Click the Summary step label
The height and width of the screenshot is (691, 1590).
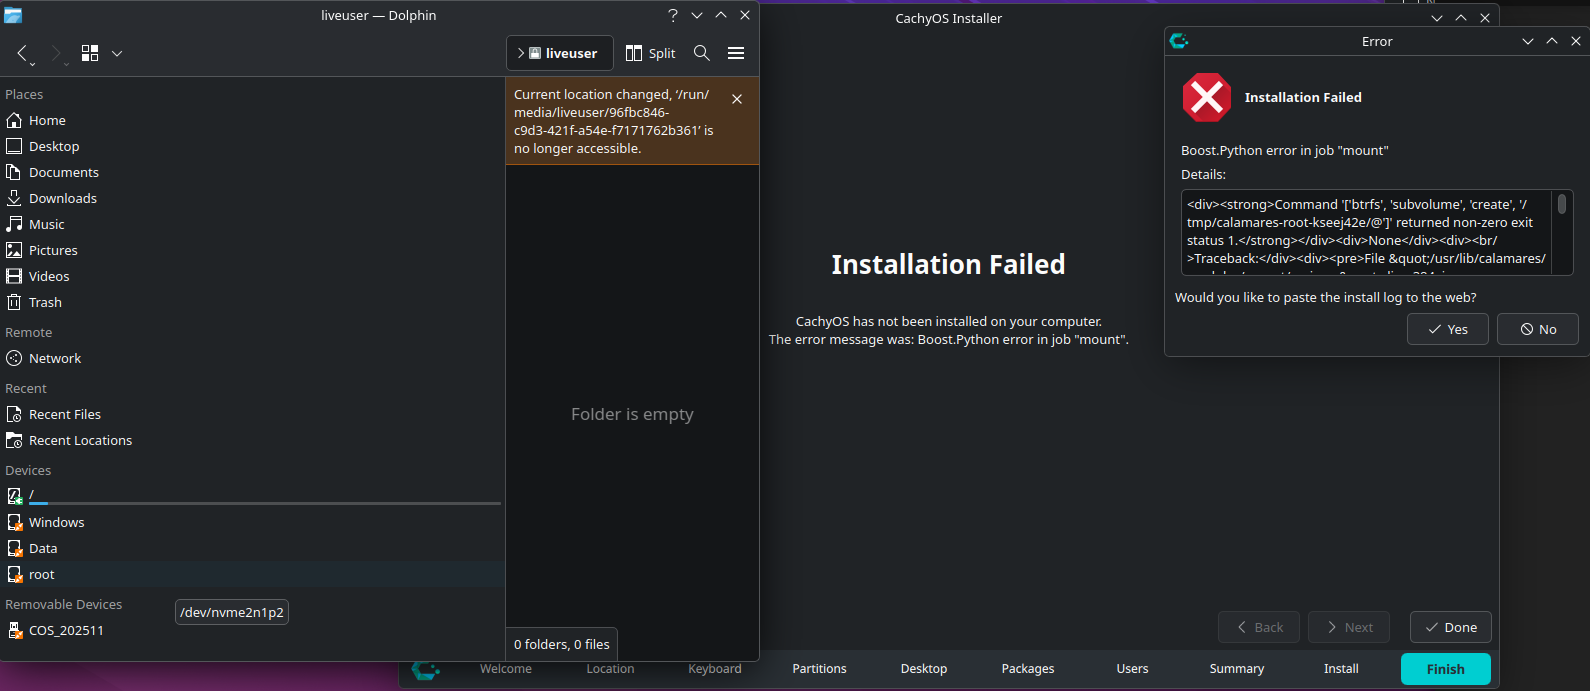click(1237, 669)
